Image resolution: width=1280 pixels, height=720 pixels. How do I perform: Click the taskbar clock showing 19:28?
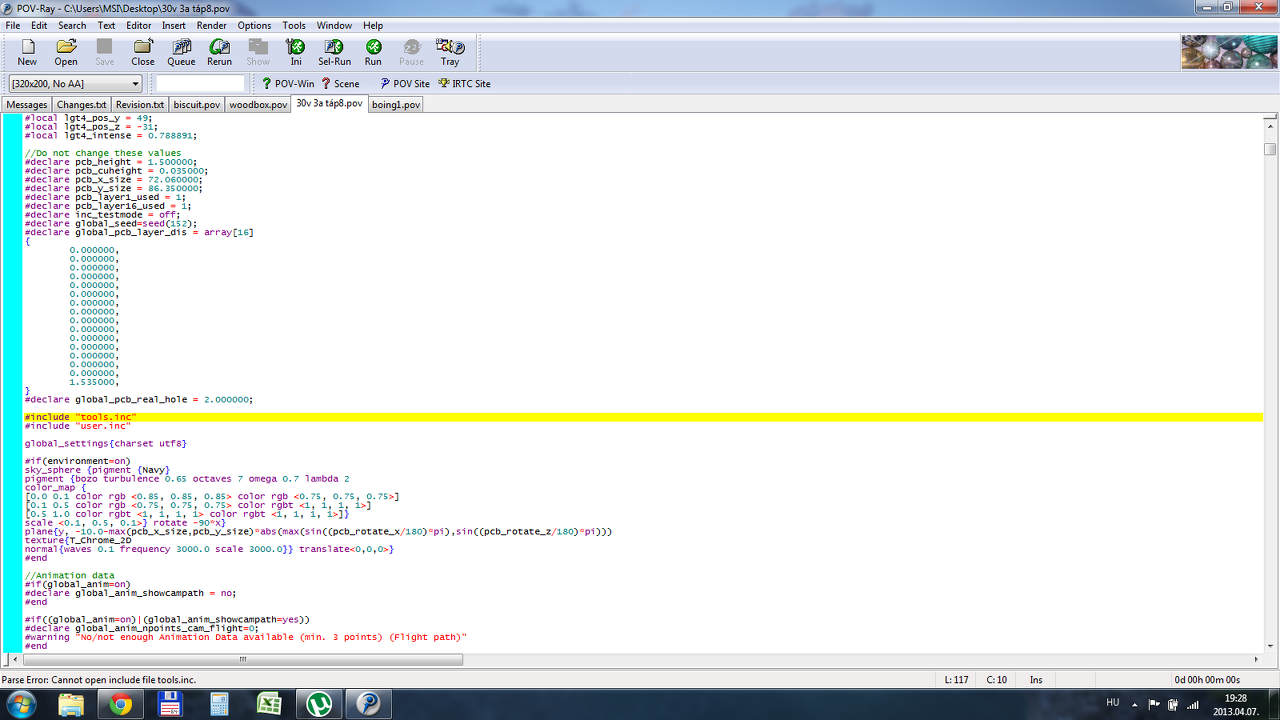(1236, 704)
